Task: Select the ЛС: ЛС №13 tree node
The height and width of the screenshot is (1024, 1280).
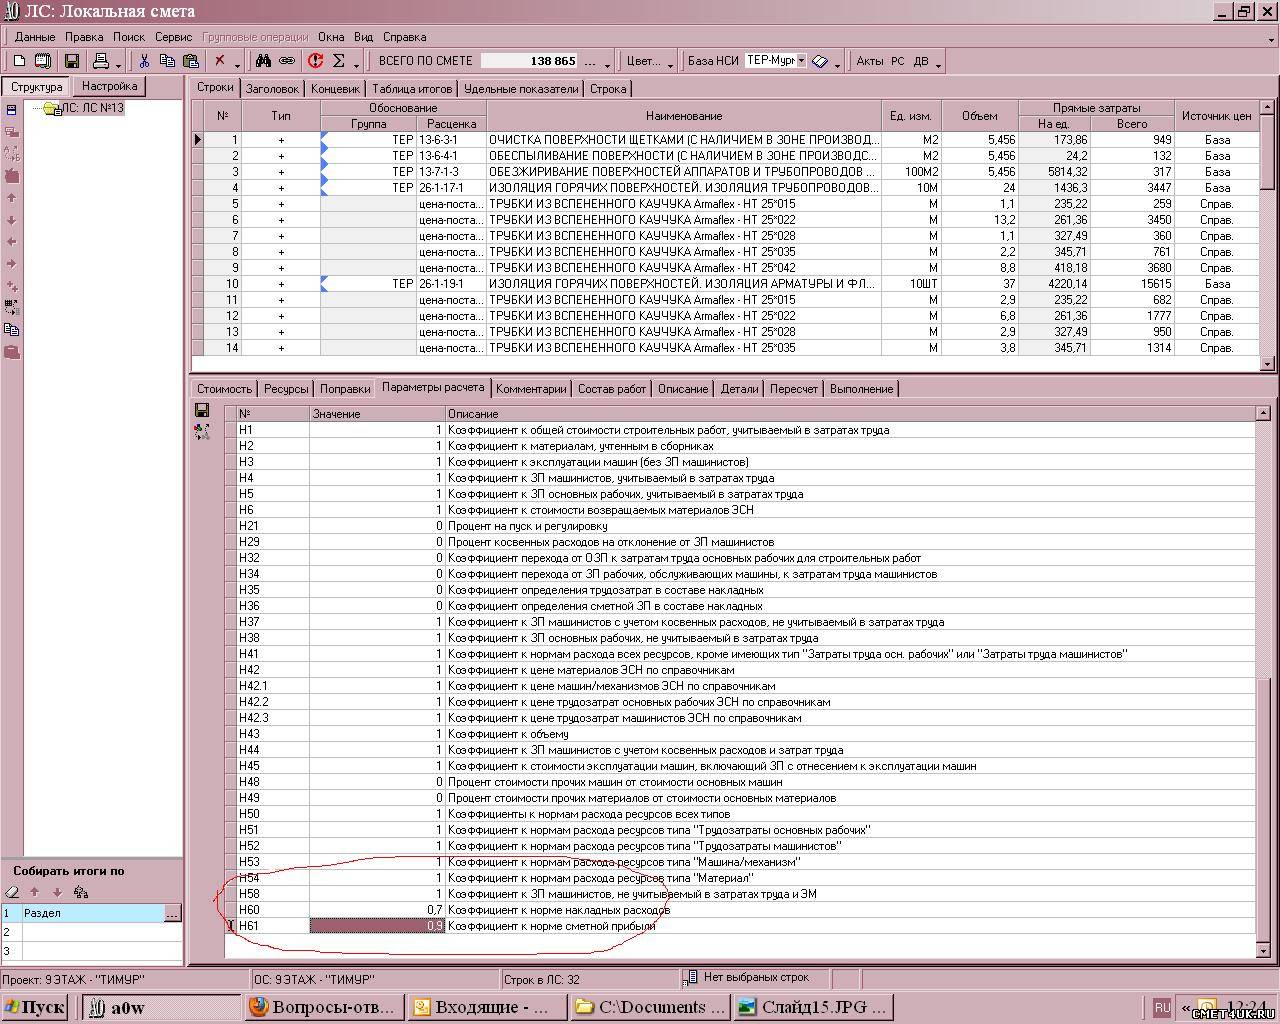Action: pyautogui.click(x=92, y=108)
